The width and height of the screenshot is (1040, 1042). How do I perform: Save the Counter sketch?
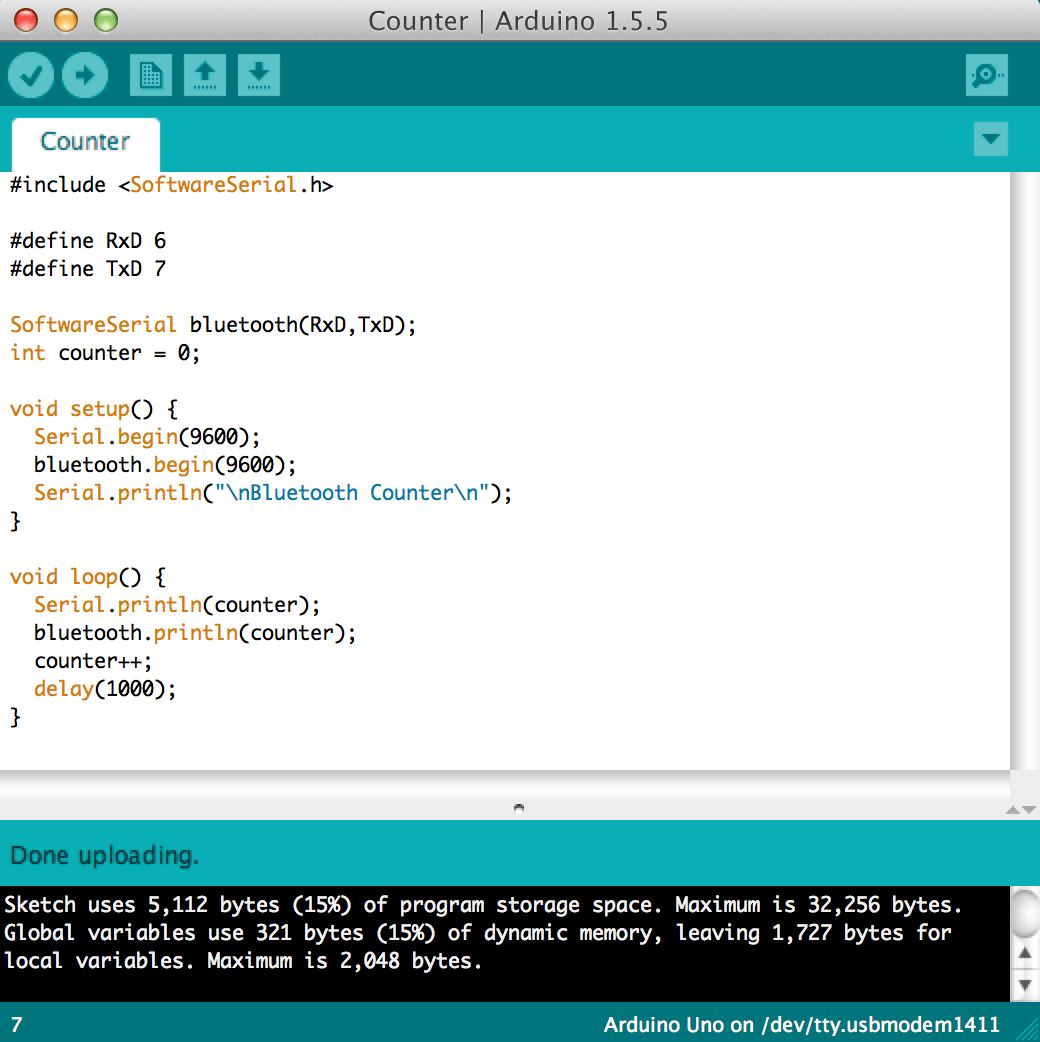(258, 74)
